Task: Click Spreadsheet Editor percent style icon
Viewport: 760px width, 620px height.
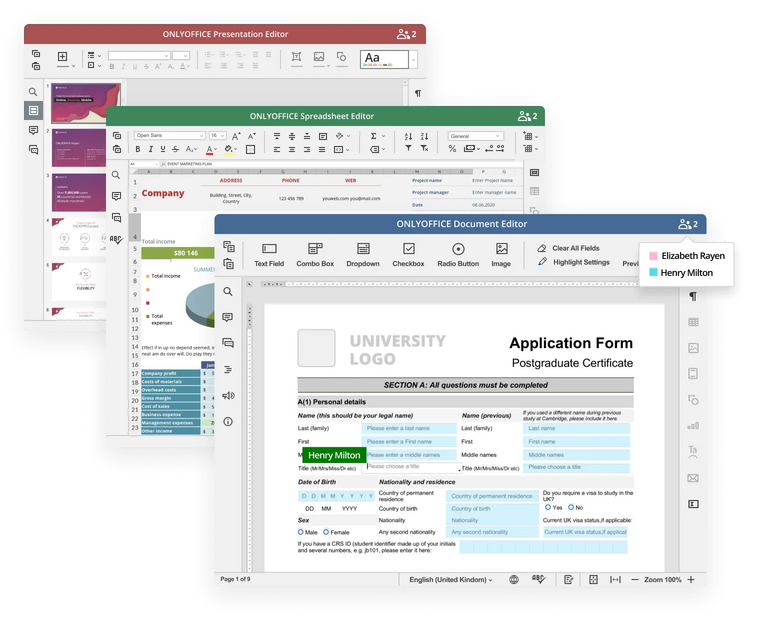Action: [x=452, y=149]
